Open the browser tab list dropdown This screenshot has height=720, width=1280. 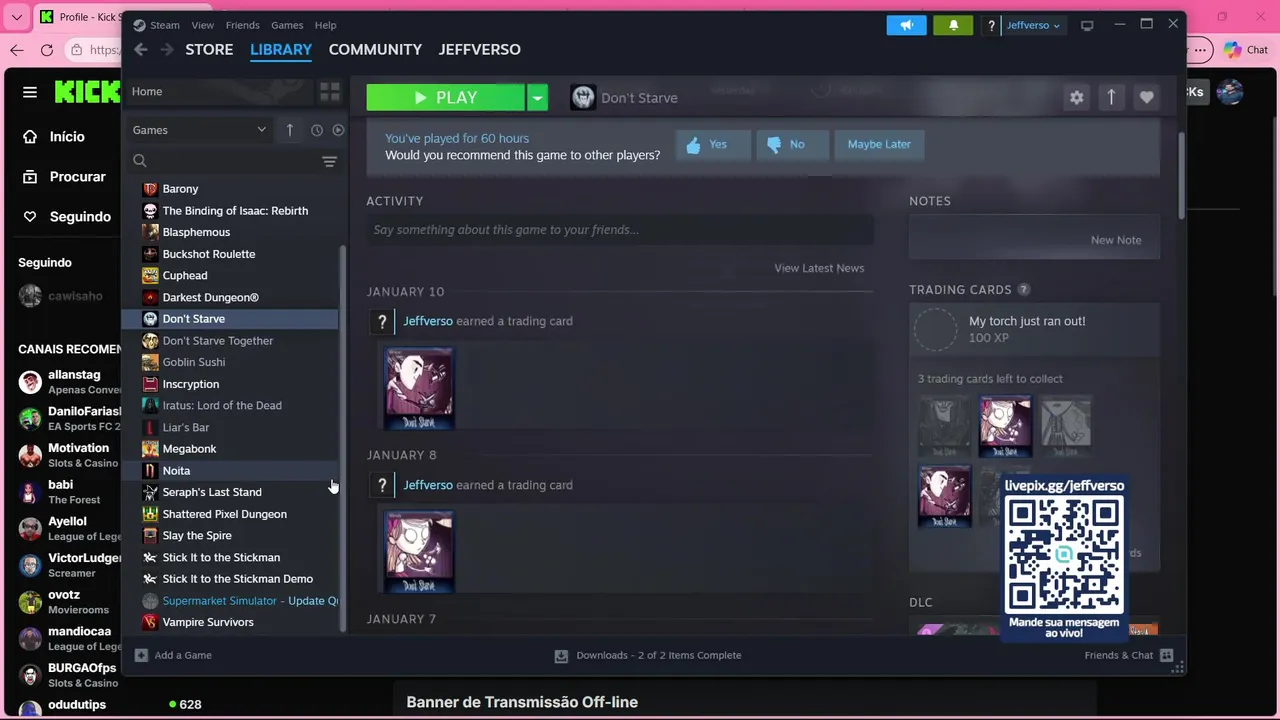point(16,17)
